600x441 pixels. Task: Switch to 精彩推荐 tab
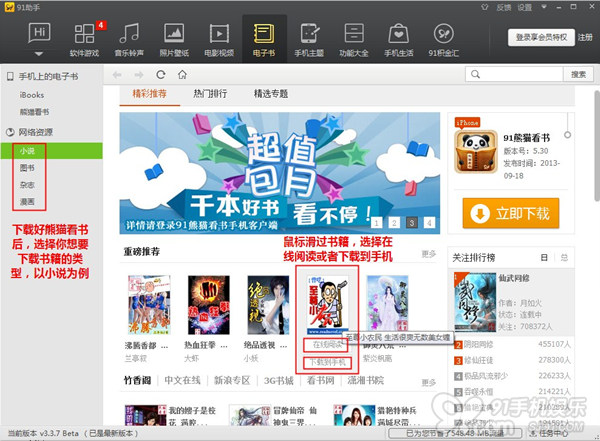pos(150,94)
